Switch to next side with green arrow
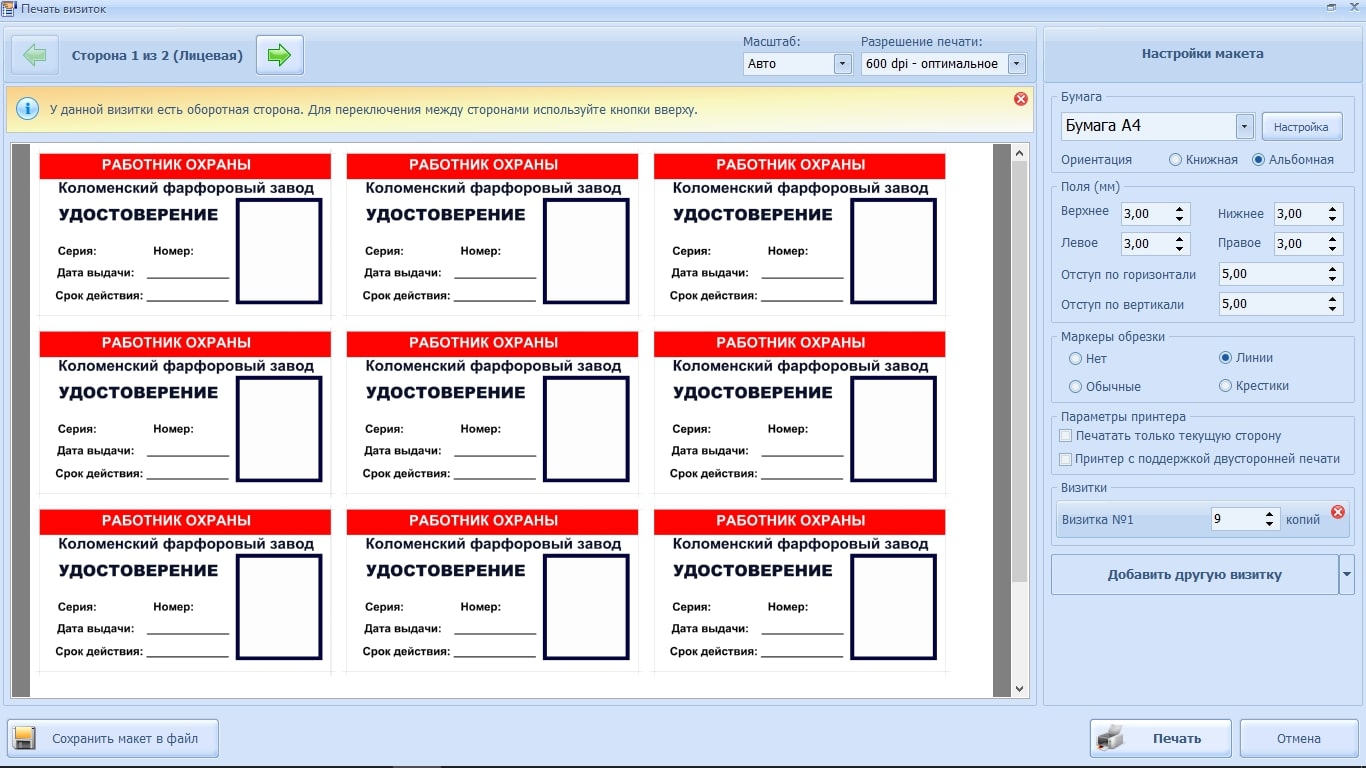Viewport: 1366px width, 768px height. click(280, 55)
